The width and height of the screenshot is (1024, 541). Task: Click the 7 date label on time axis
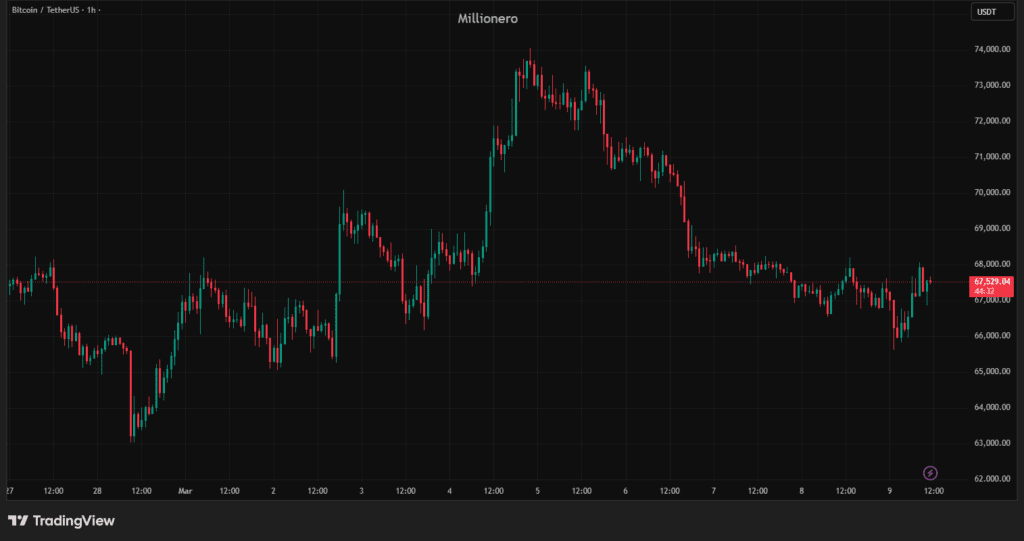pos(714,491)
